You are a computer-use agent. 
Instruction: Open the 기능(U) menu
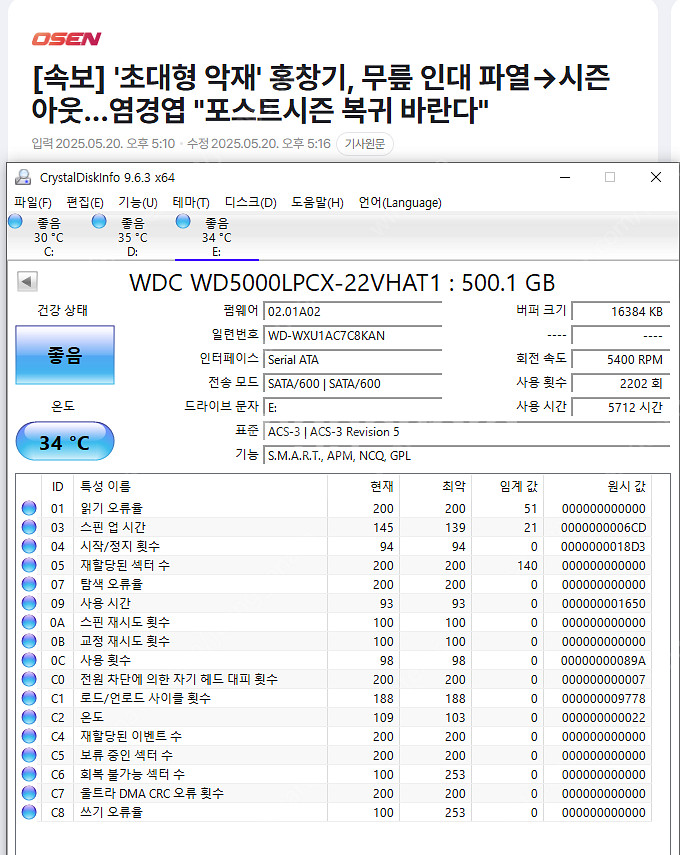[x=138, y=202]
